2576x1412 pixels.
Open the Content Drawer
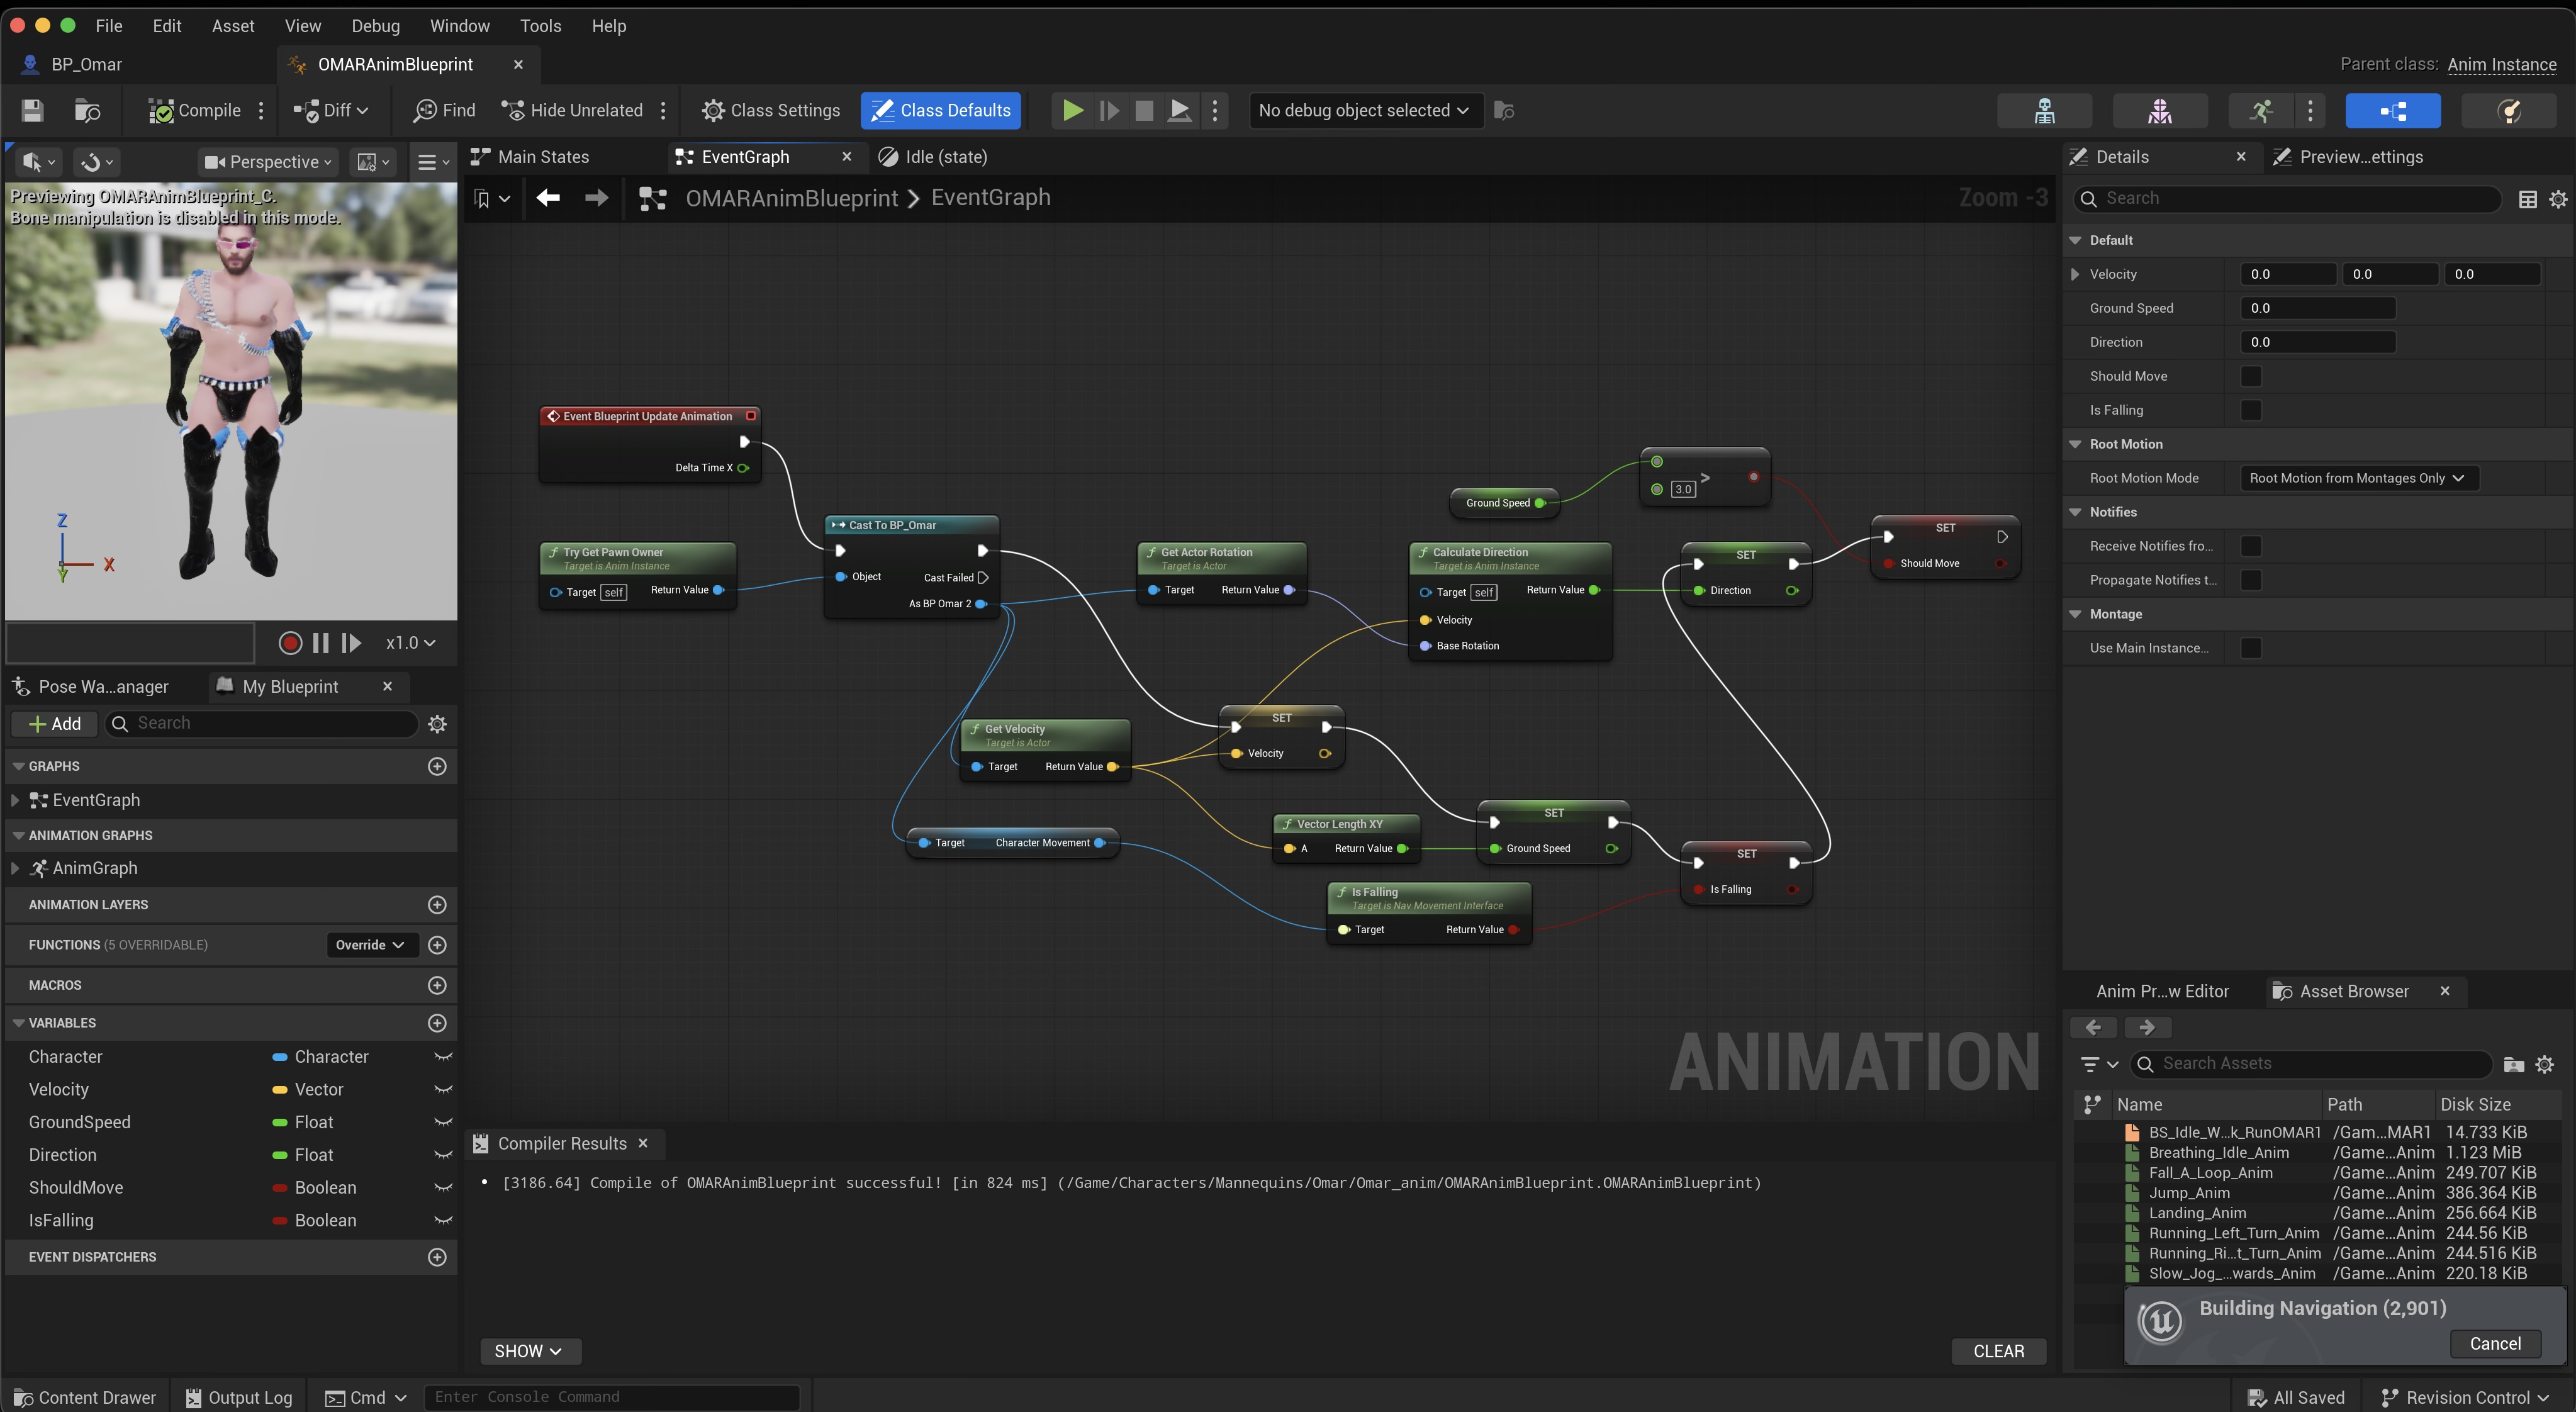tap(85, 1397)
